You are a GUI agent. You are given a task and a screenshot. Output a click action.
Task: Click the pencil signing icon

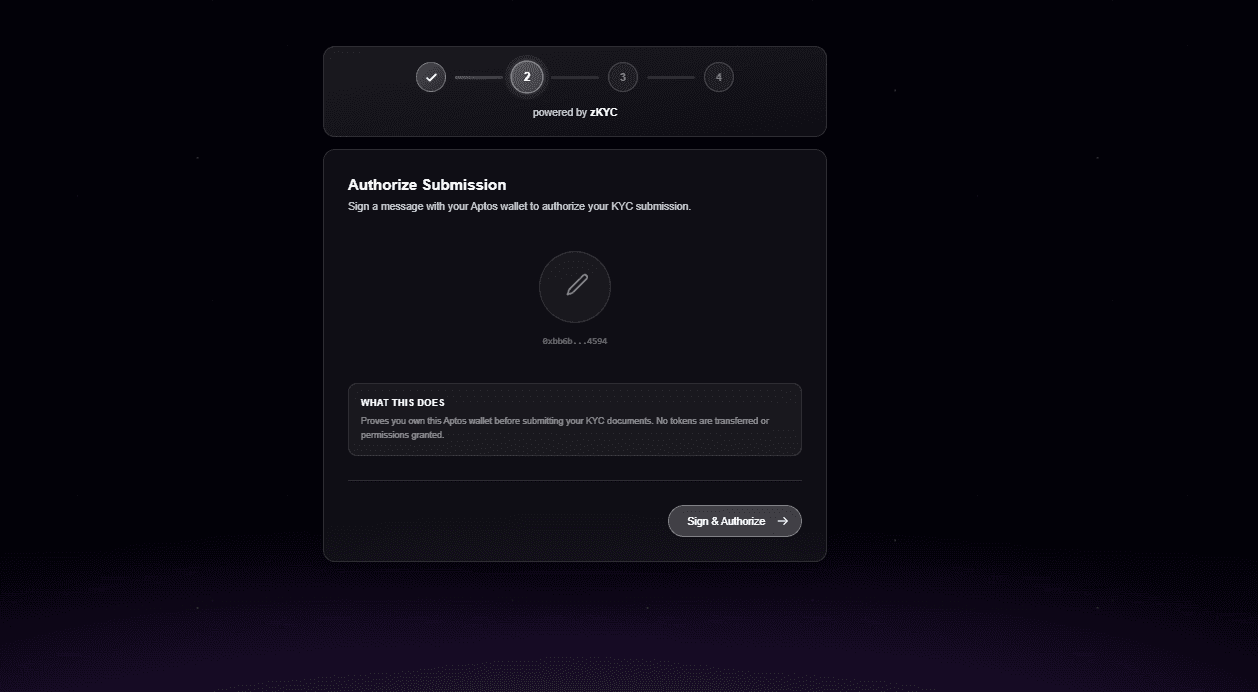click(x=575, y=286)
